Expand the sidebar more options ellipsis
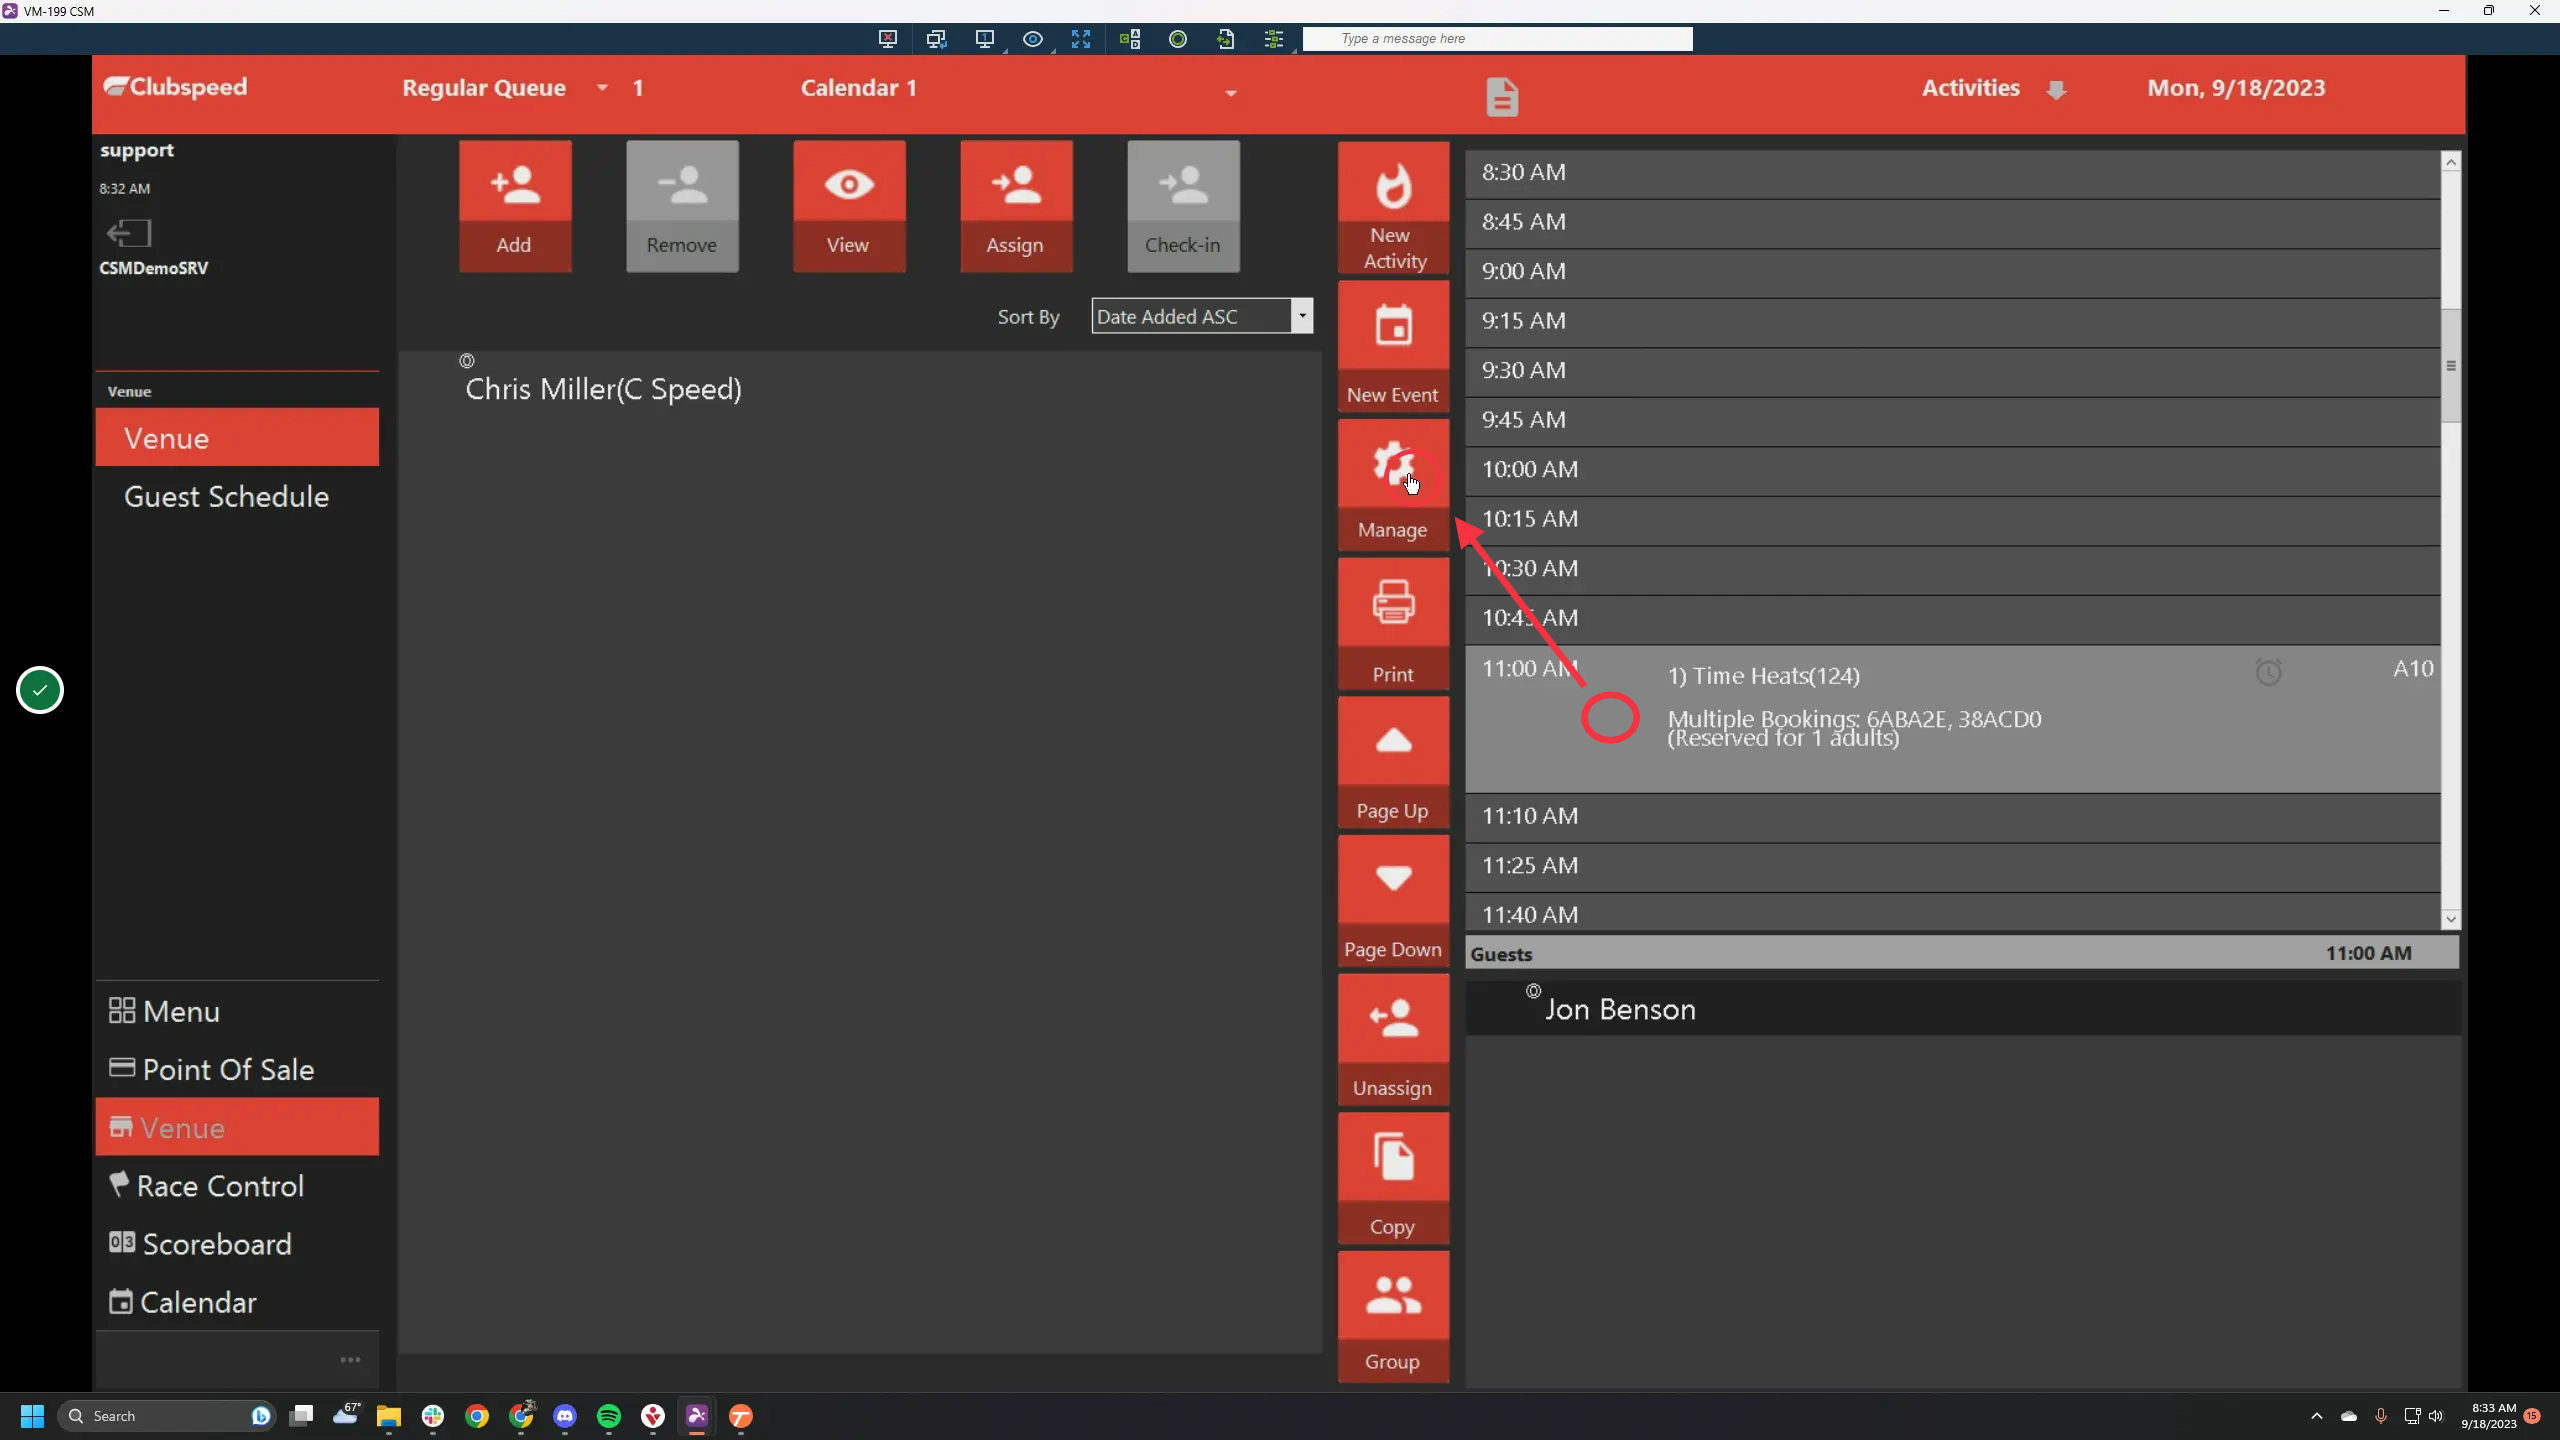Screen dimensions: 2560x1440 tap(350, 1360)
